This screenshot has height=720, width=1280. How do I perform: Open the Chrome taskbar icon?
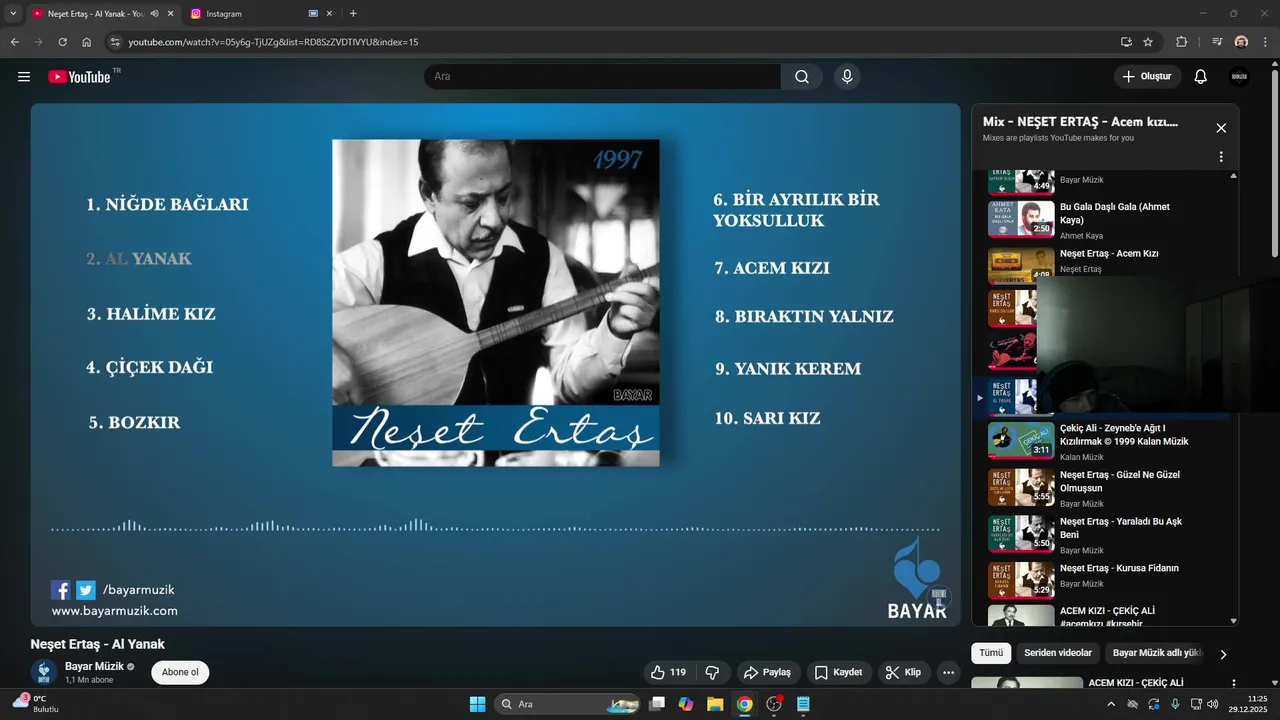[744, 704]
